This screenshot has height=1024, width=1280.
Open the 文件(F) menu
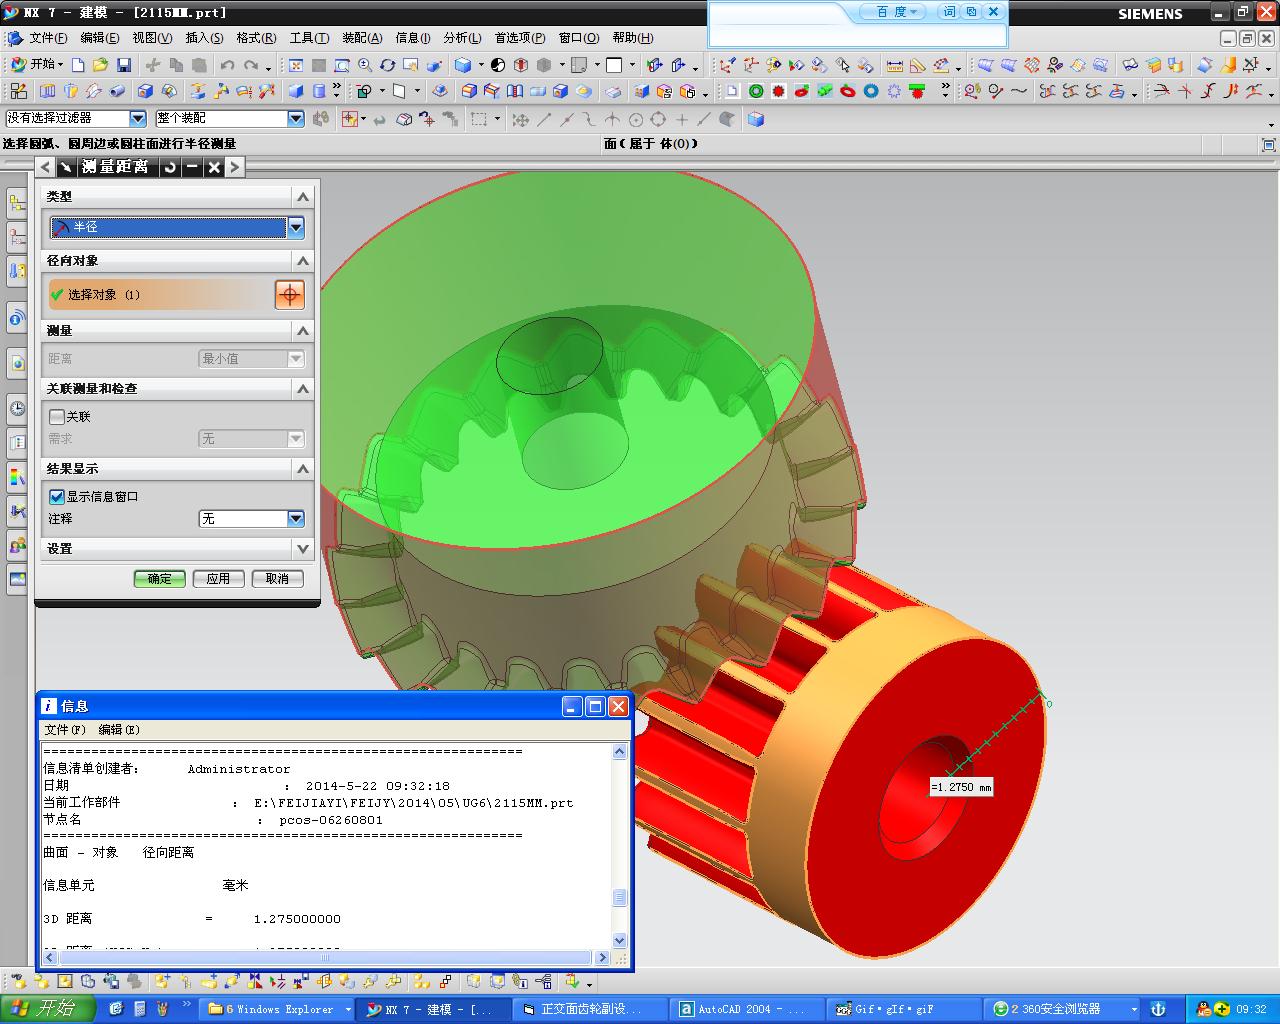48,38
